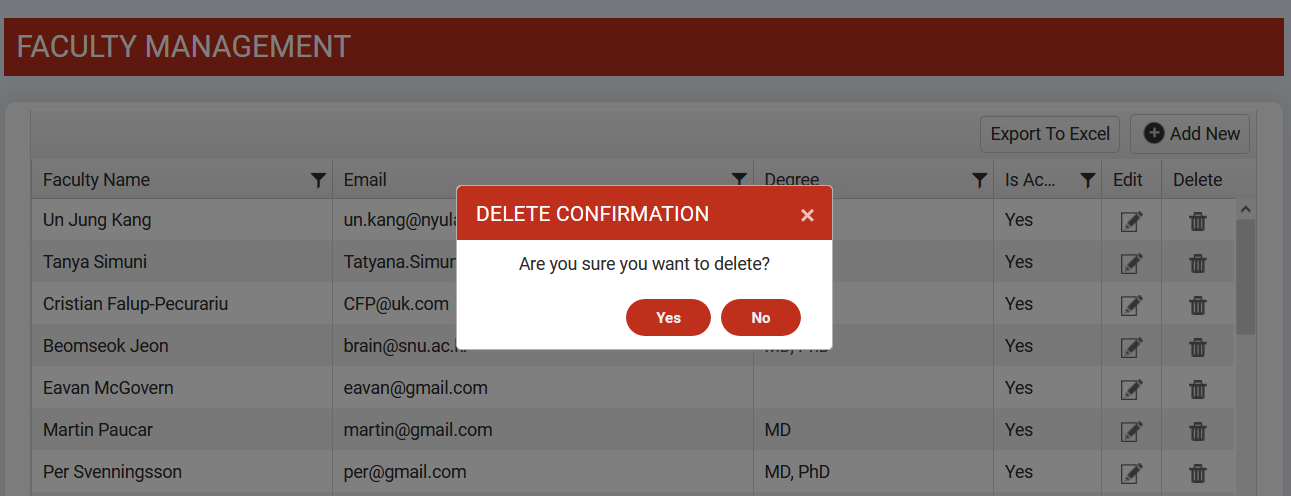Open the Degree column filter
The height and width of the screenshot is (496, 1291).
(x=980, y=180)
